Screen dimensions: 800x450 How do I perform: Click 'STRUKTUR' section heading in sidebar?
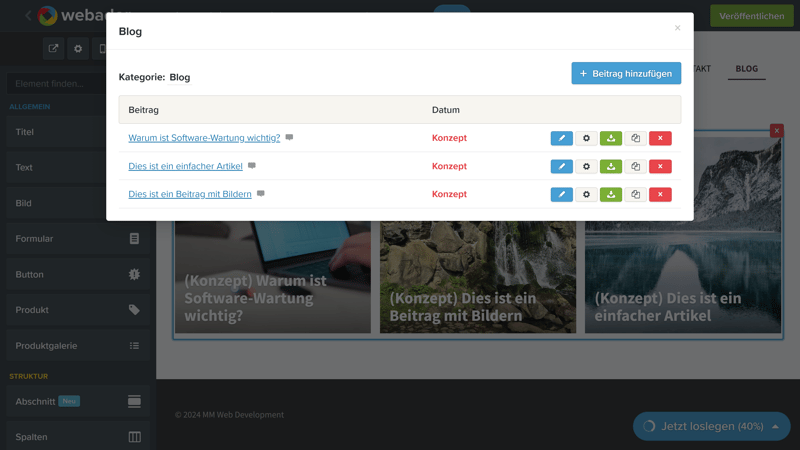point(29,376)
